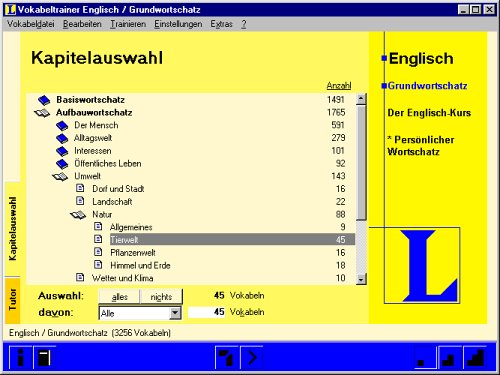This screenshot has width=500, height=375.
Task: Open the ? help menu
Action: [x=244, y=24]
